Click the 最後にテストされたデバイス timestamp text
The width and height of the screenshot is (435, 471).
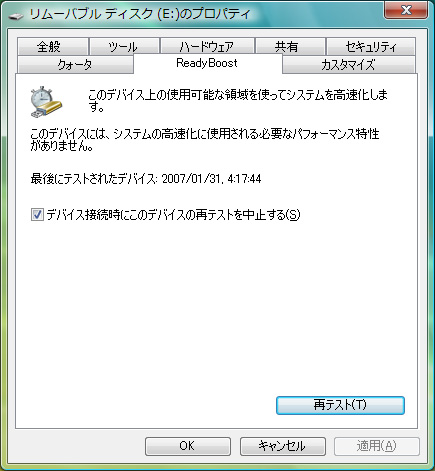click(146, 179)
